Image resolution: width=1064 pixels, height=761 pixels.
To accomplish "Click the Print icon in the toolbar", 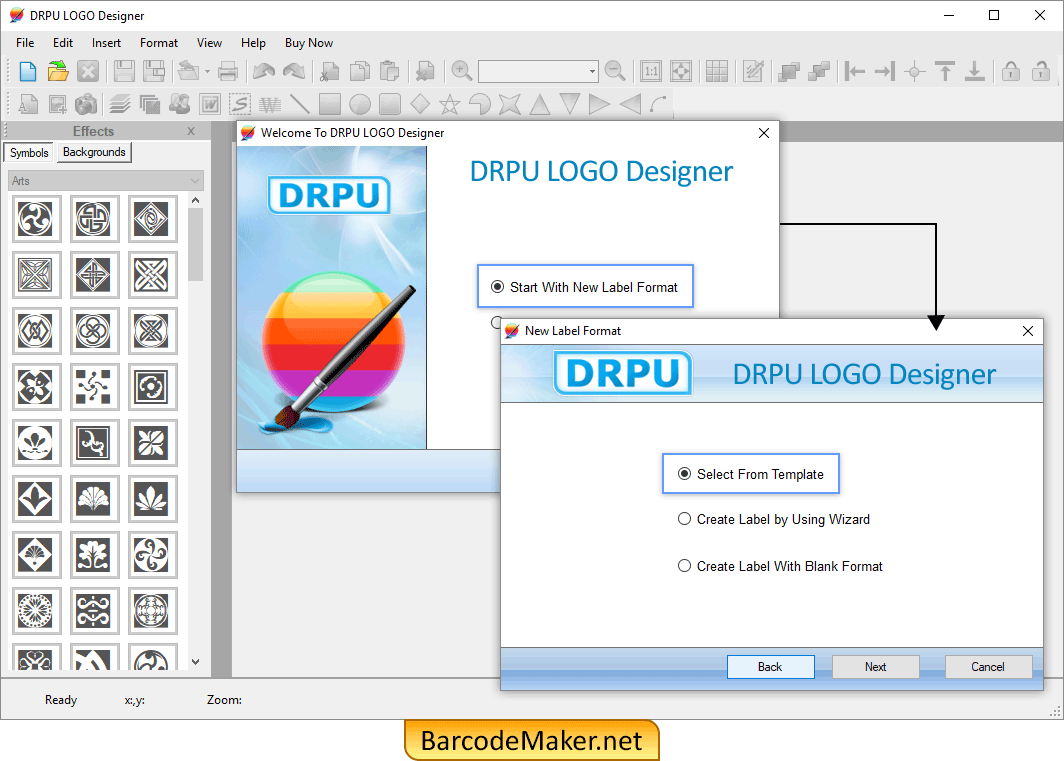I will (228, 71).
